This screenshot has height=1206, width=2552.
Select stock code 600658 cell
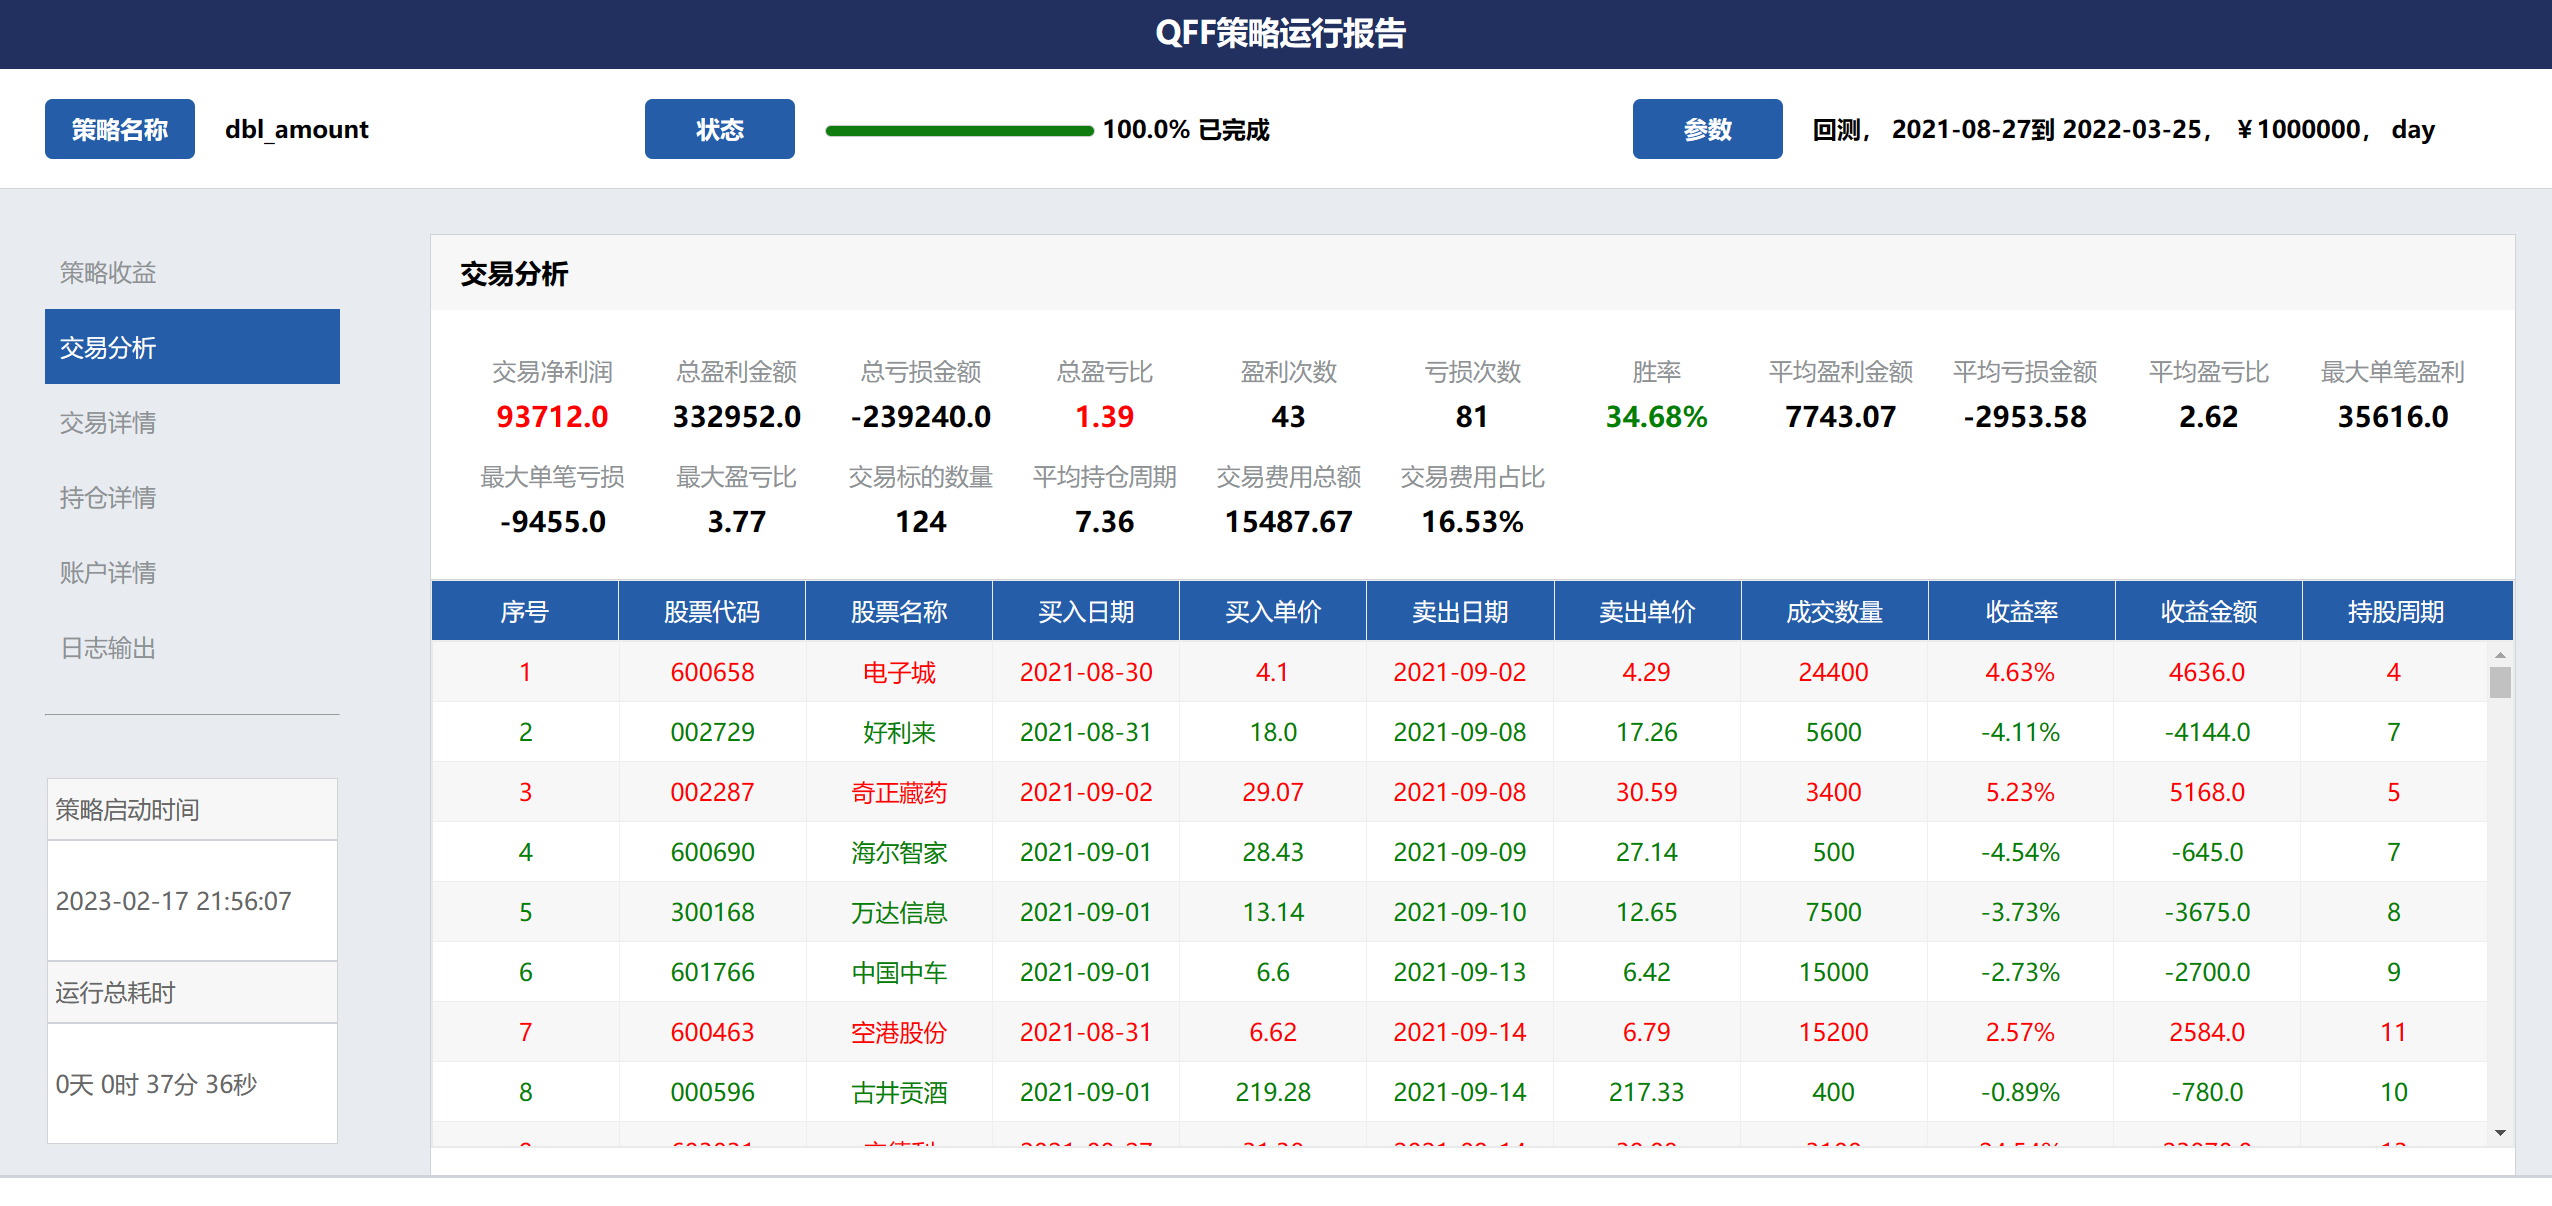tap(712, 672)
